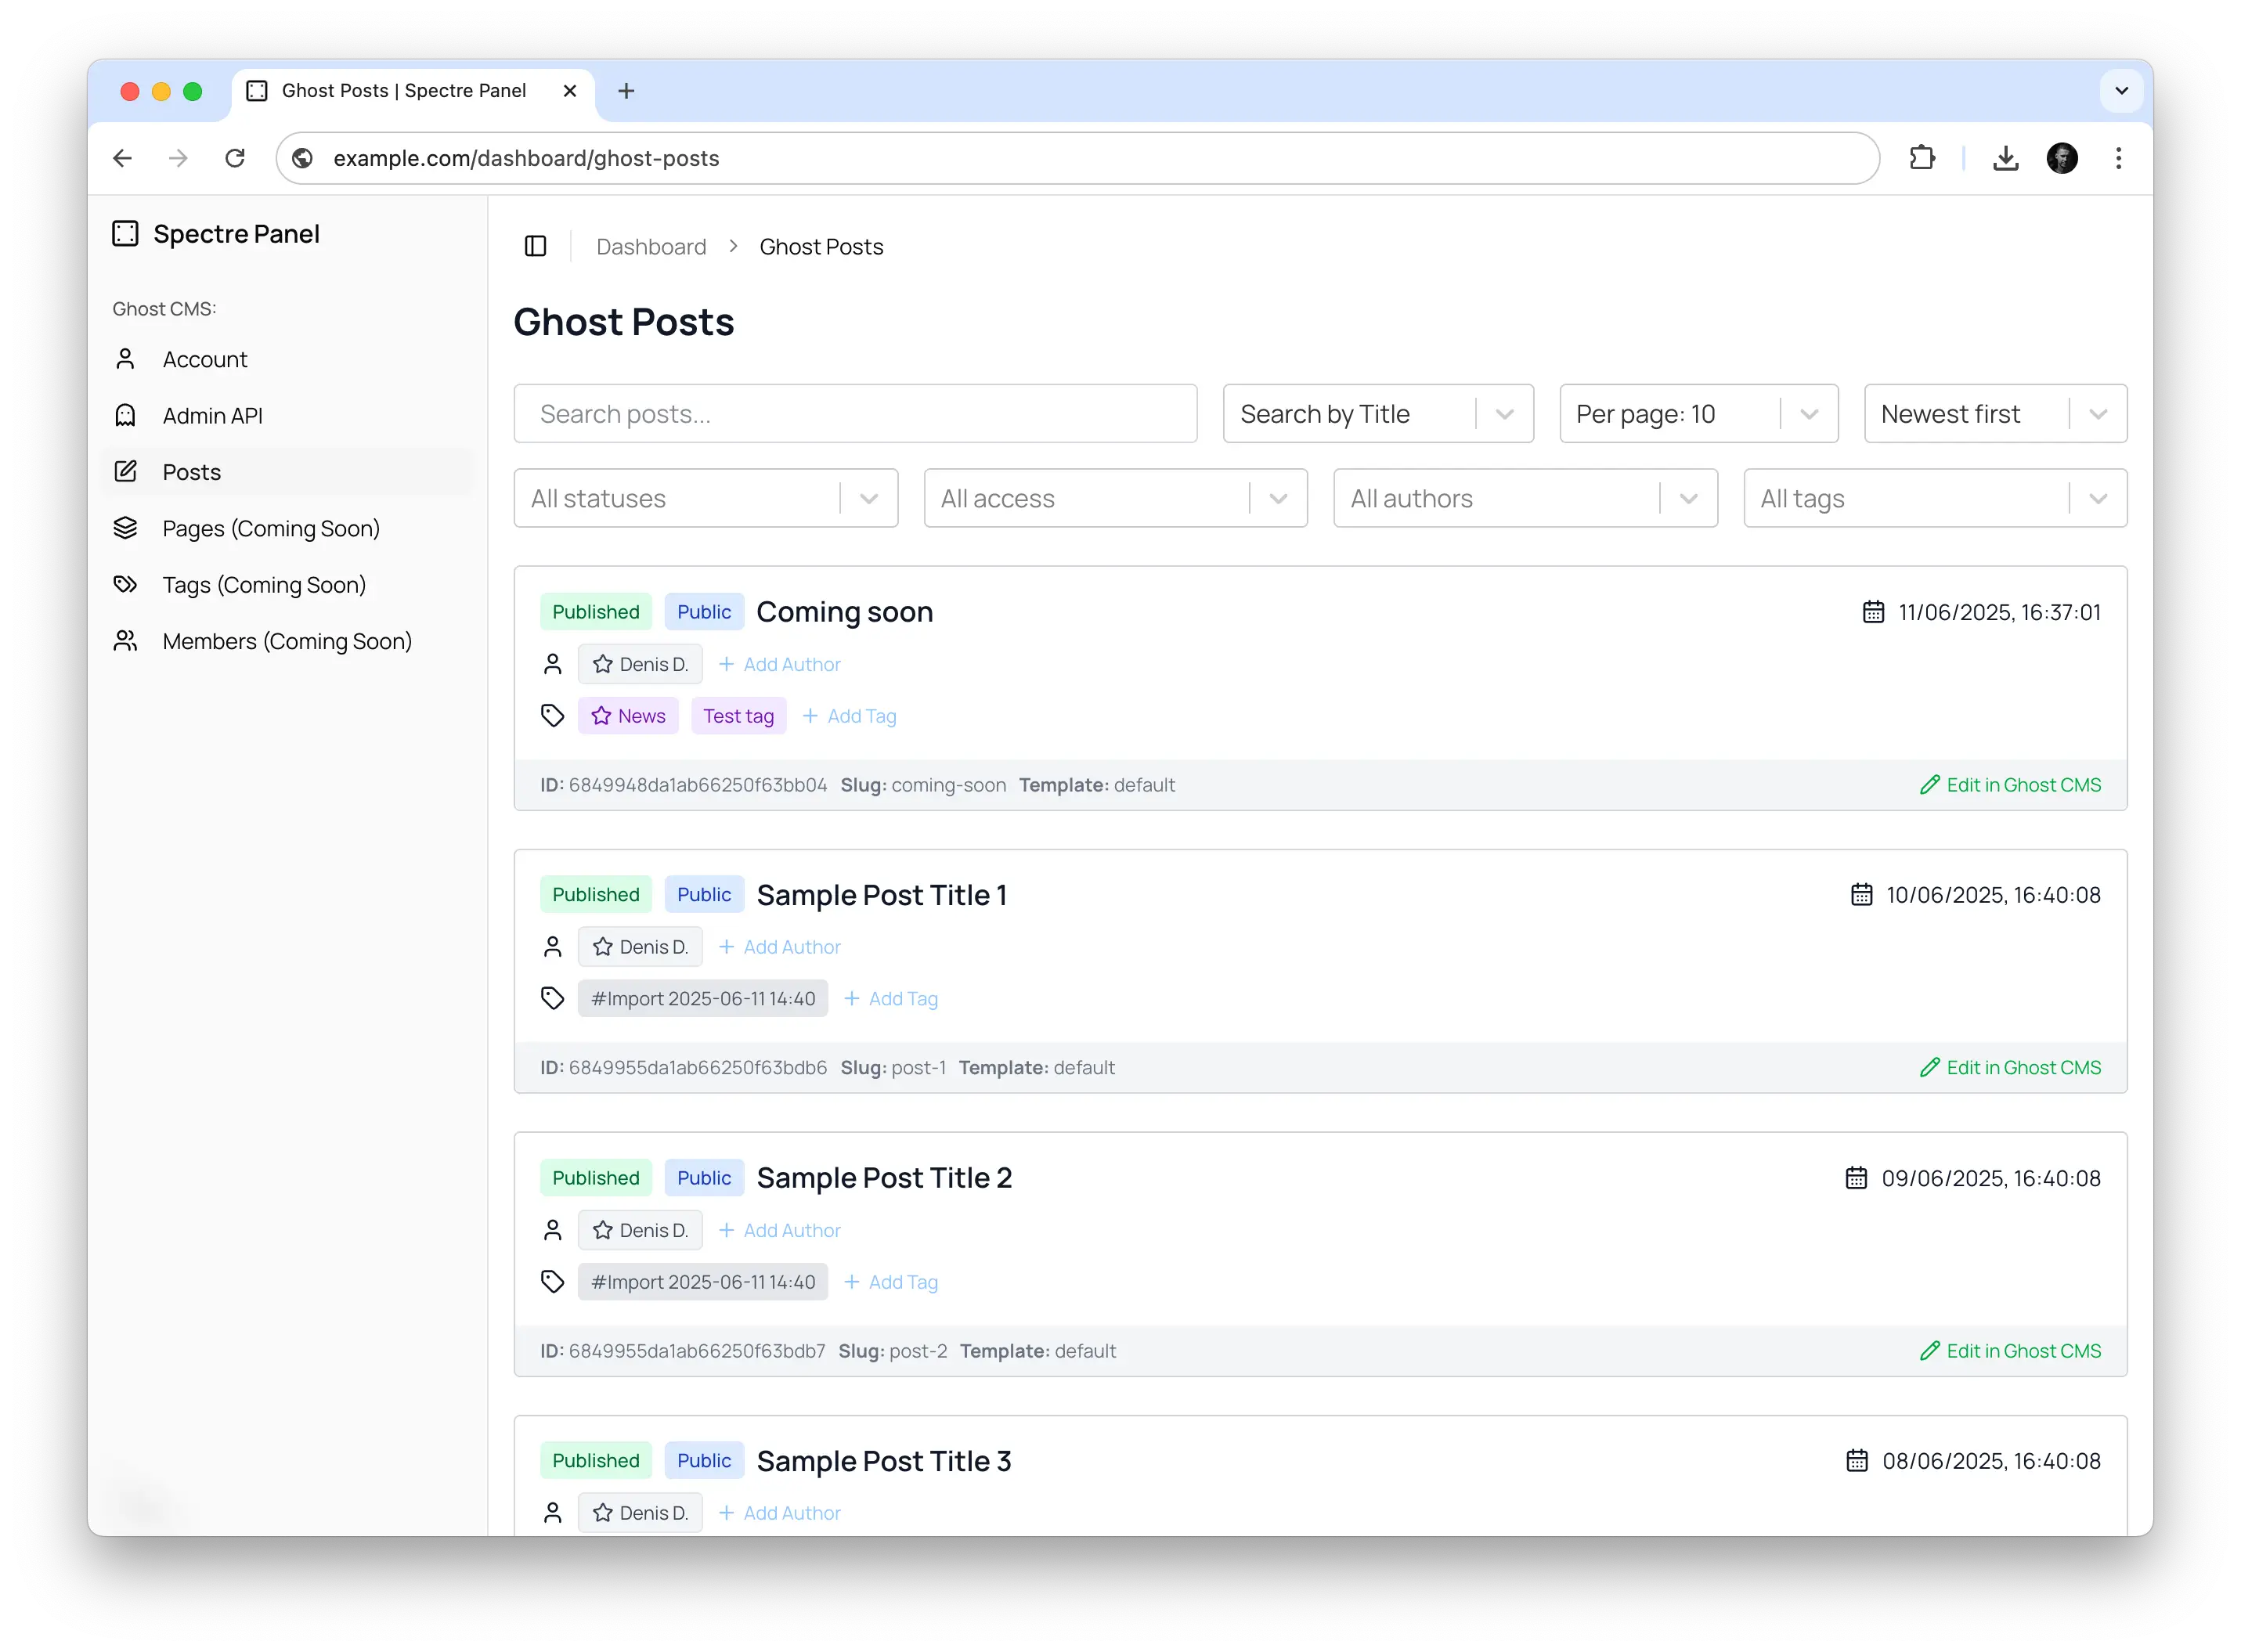Click author person icon on Coming soon post
This screenshot has width=2241, height=1652.
point(552,664)
